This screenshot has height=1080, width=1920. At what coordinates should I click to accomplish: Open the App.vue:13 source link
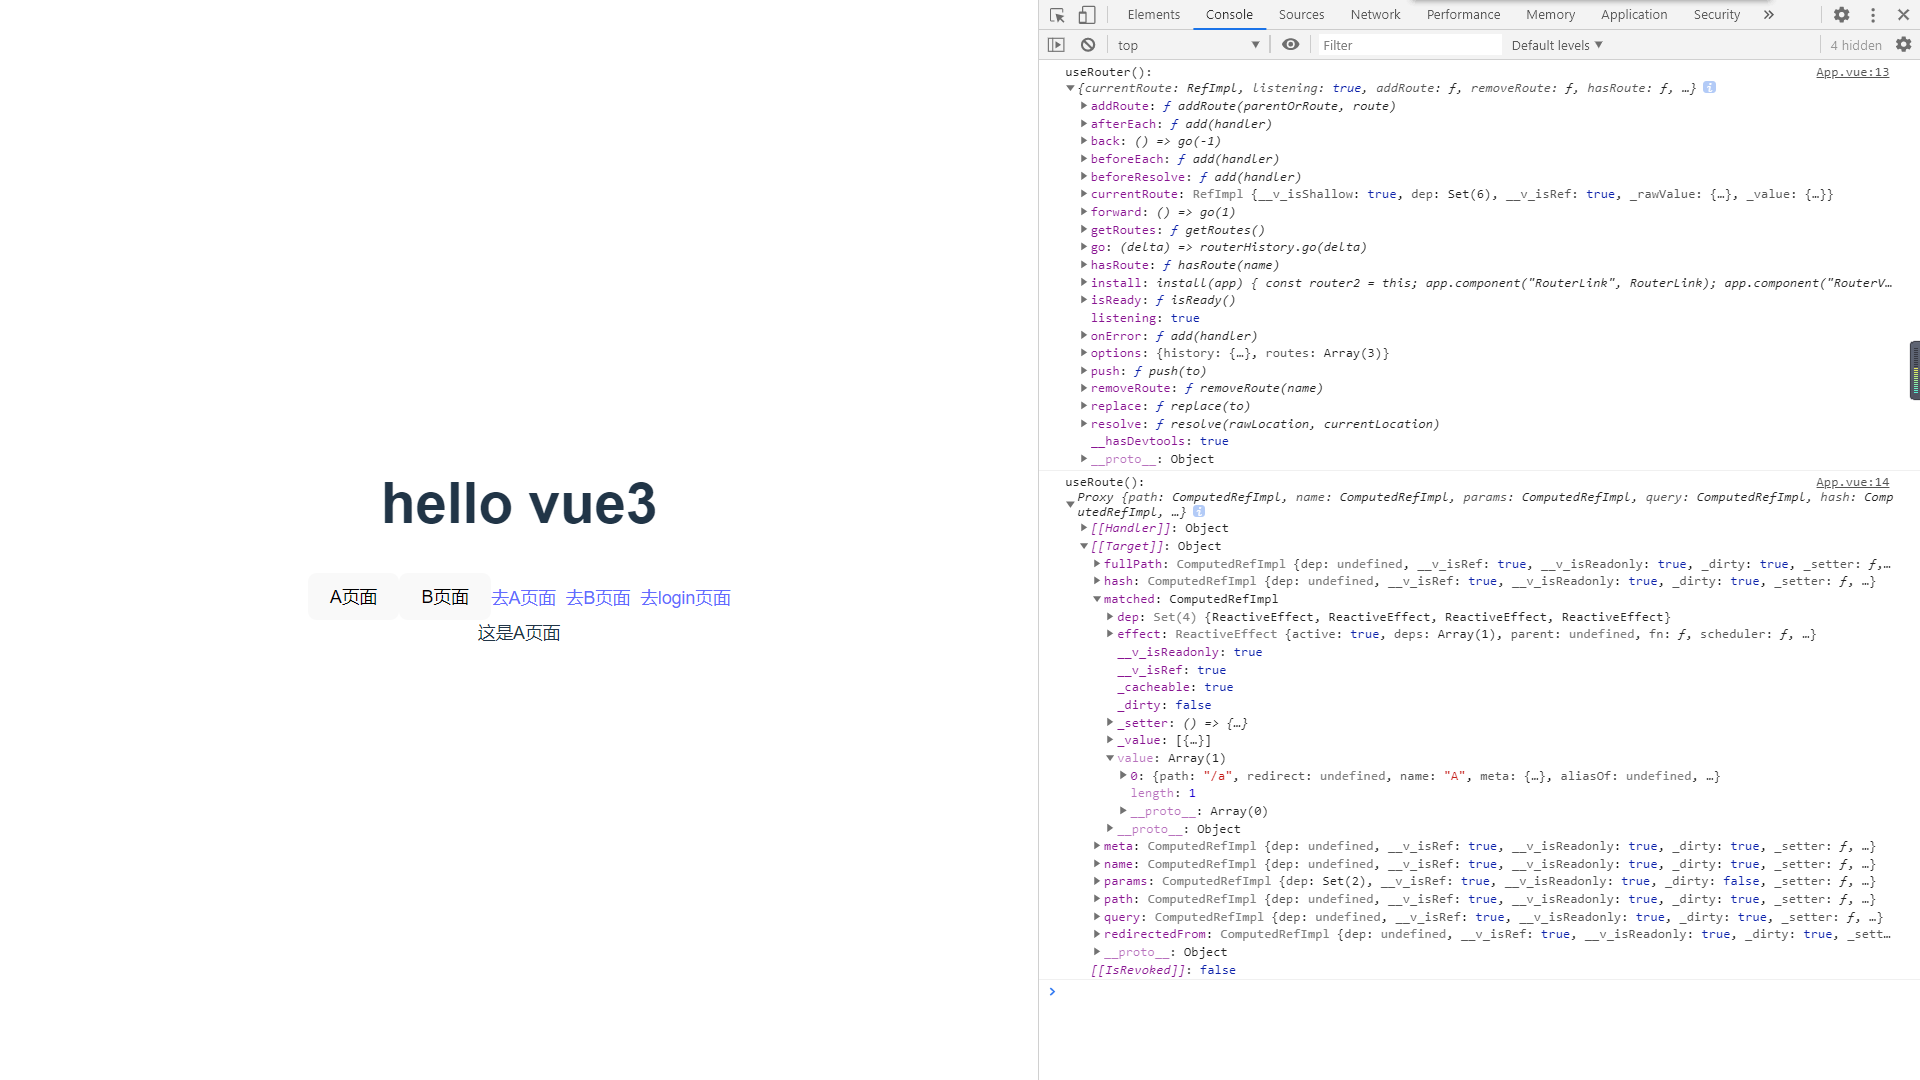pyautogui.click(x=1852, y=72)
